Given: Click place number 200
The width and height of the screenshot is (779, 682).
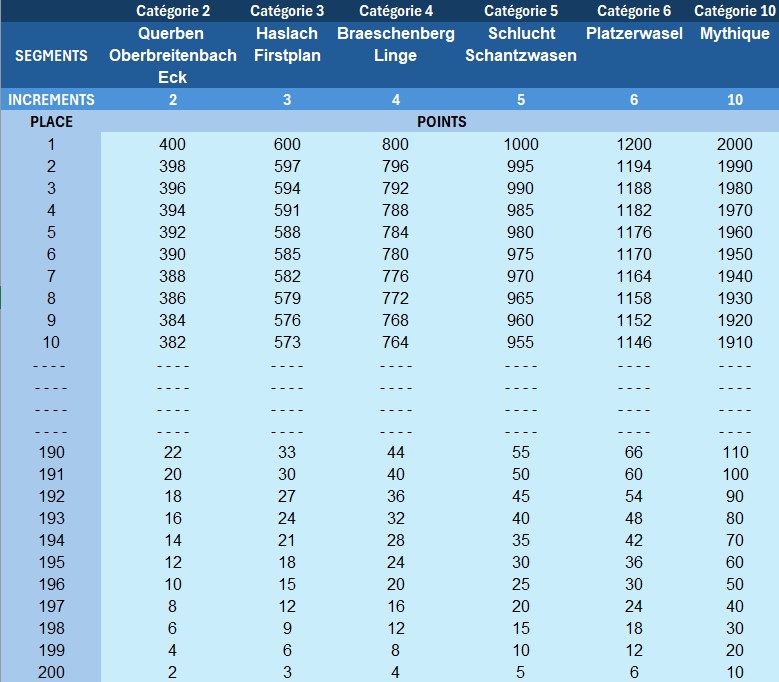Looking at the screenshot, I should 51,672.
